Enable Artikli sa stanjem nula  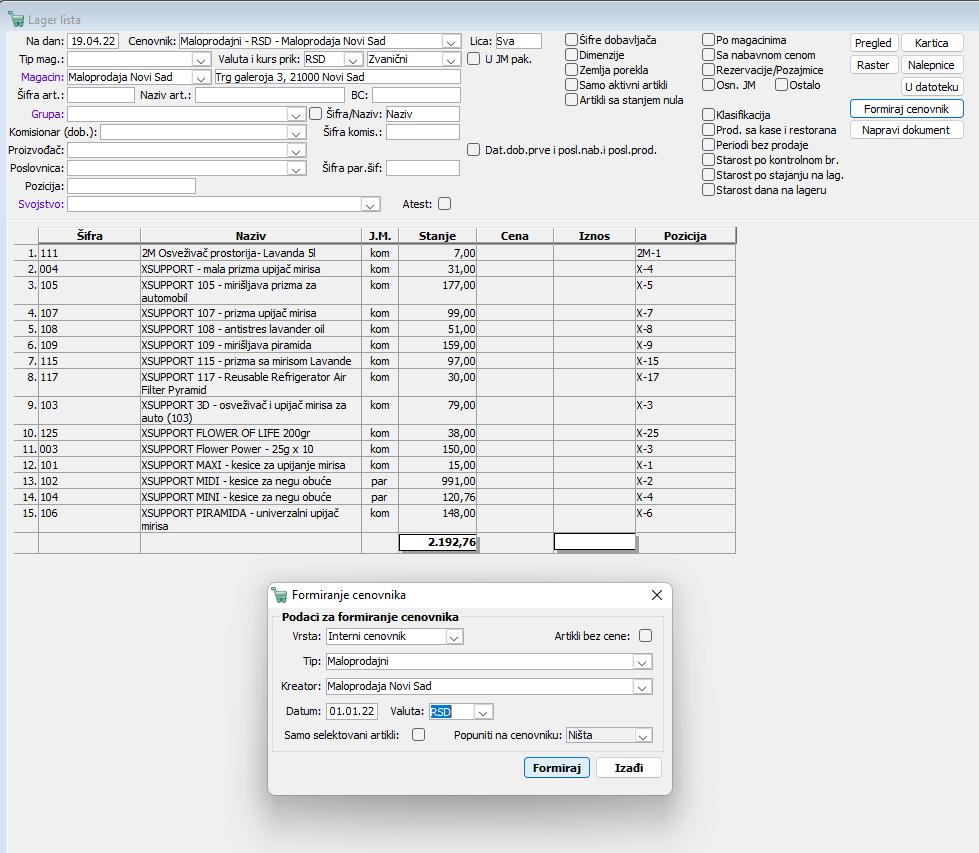(x=571, y=100)
